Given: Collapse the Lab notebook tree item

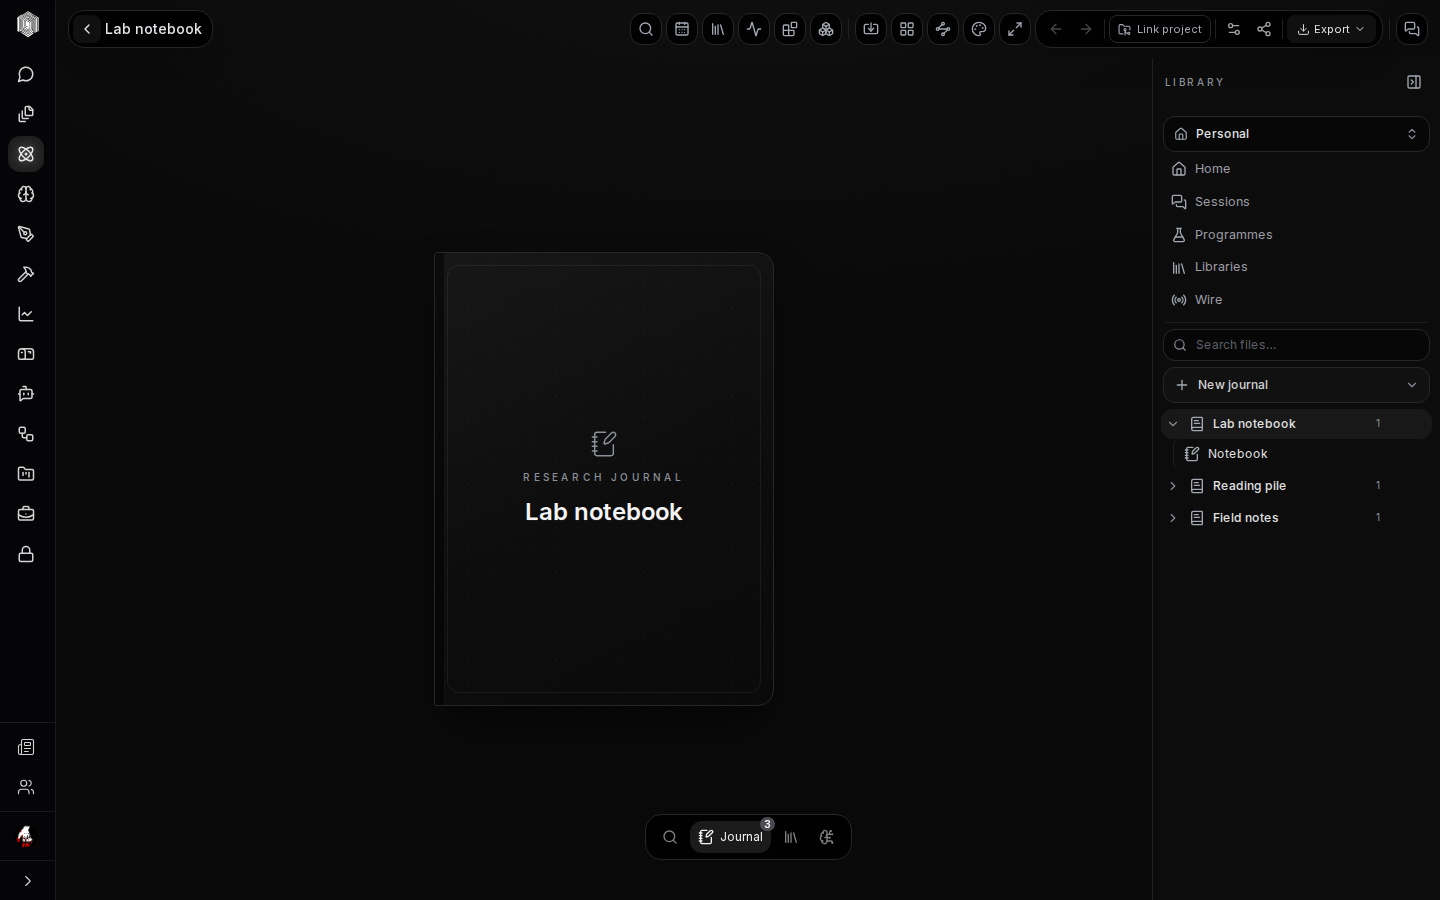Looking at the screenshot, I should pos(1173,424).
